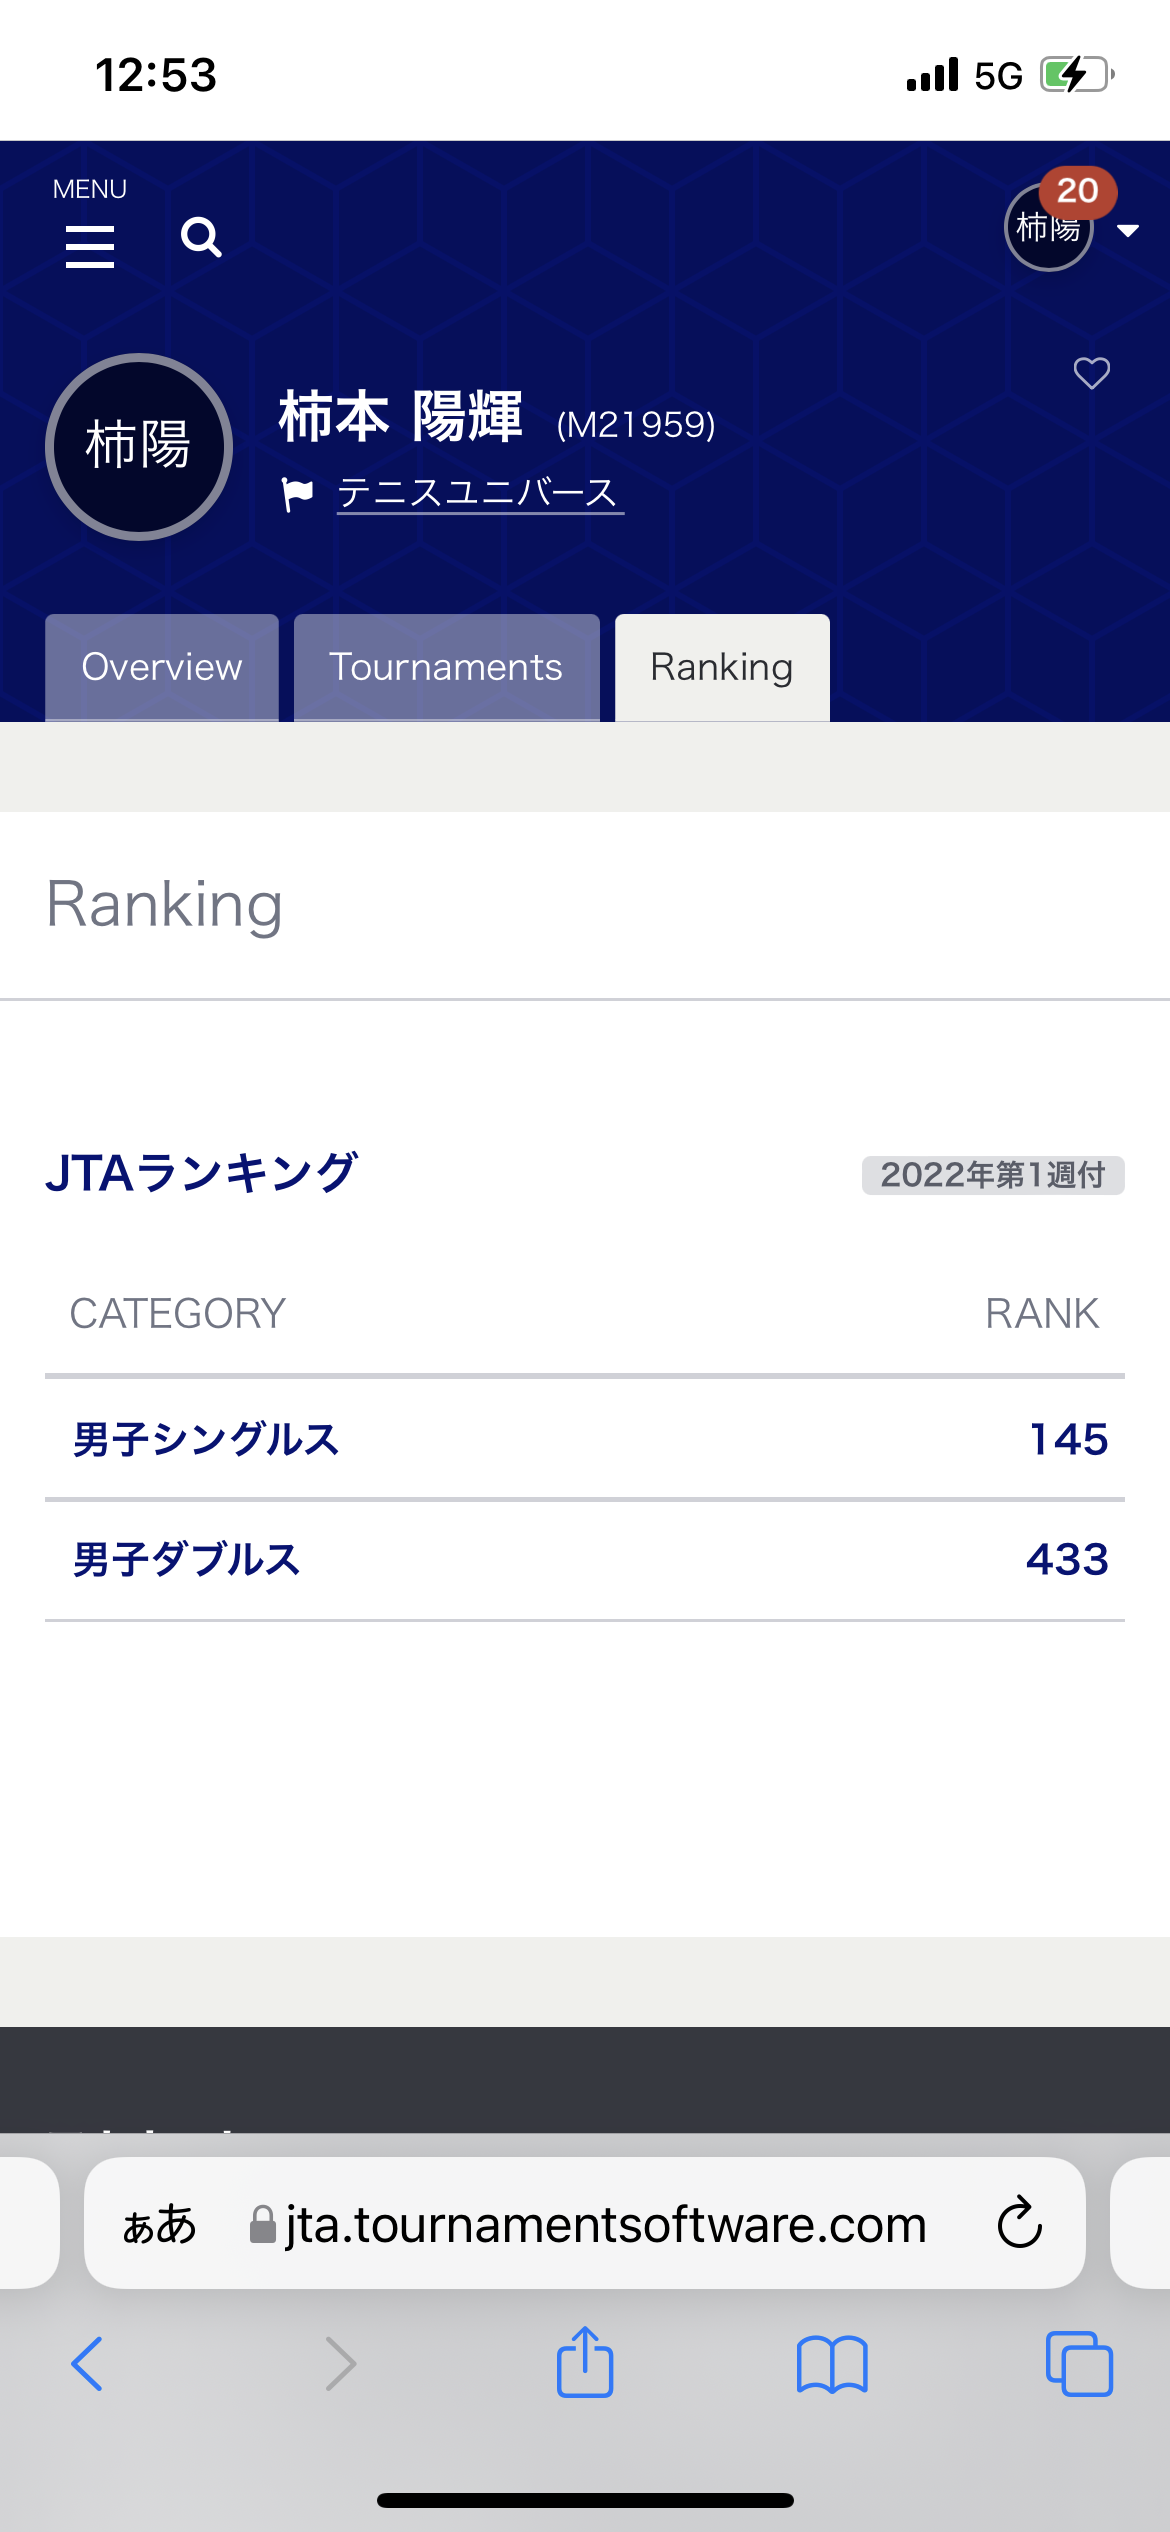The image size is (1170, 2532).
Task: Tap the Safari back arrow
Action: [87, 2364]
